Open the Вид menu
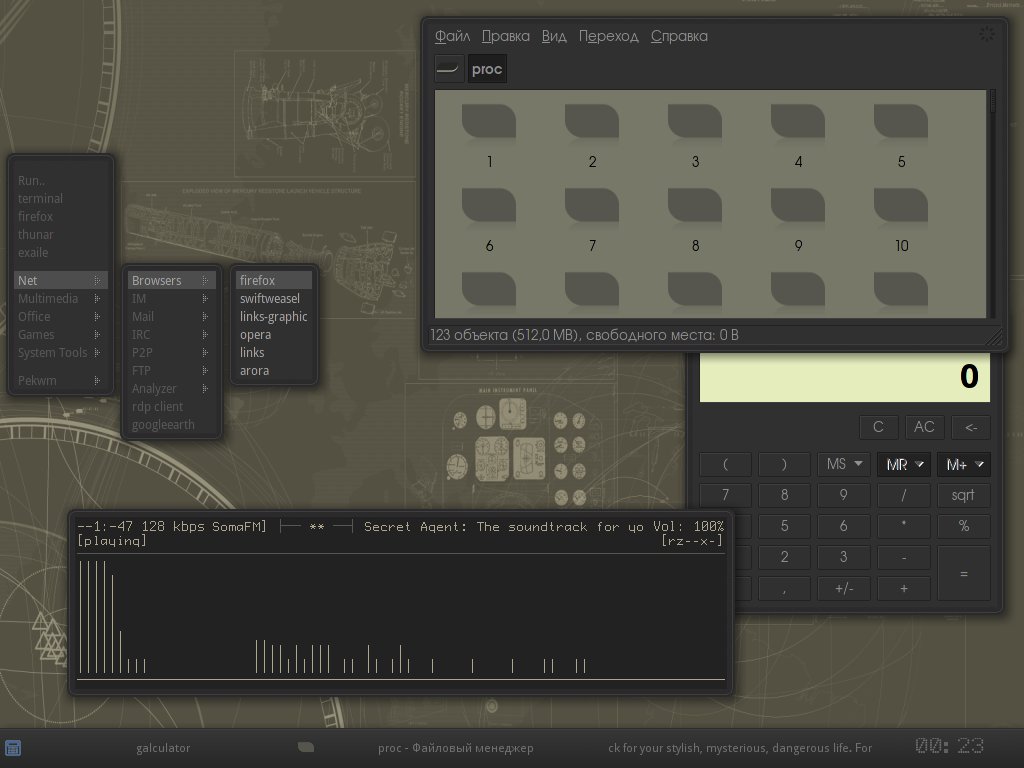1024x768 pixels. [554, 36]
